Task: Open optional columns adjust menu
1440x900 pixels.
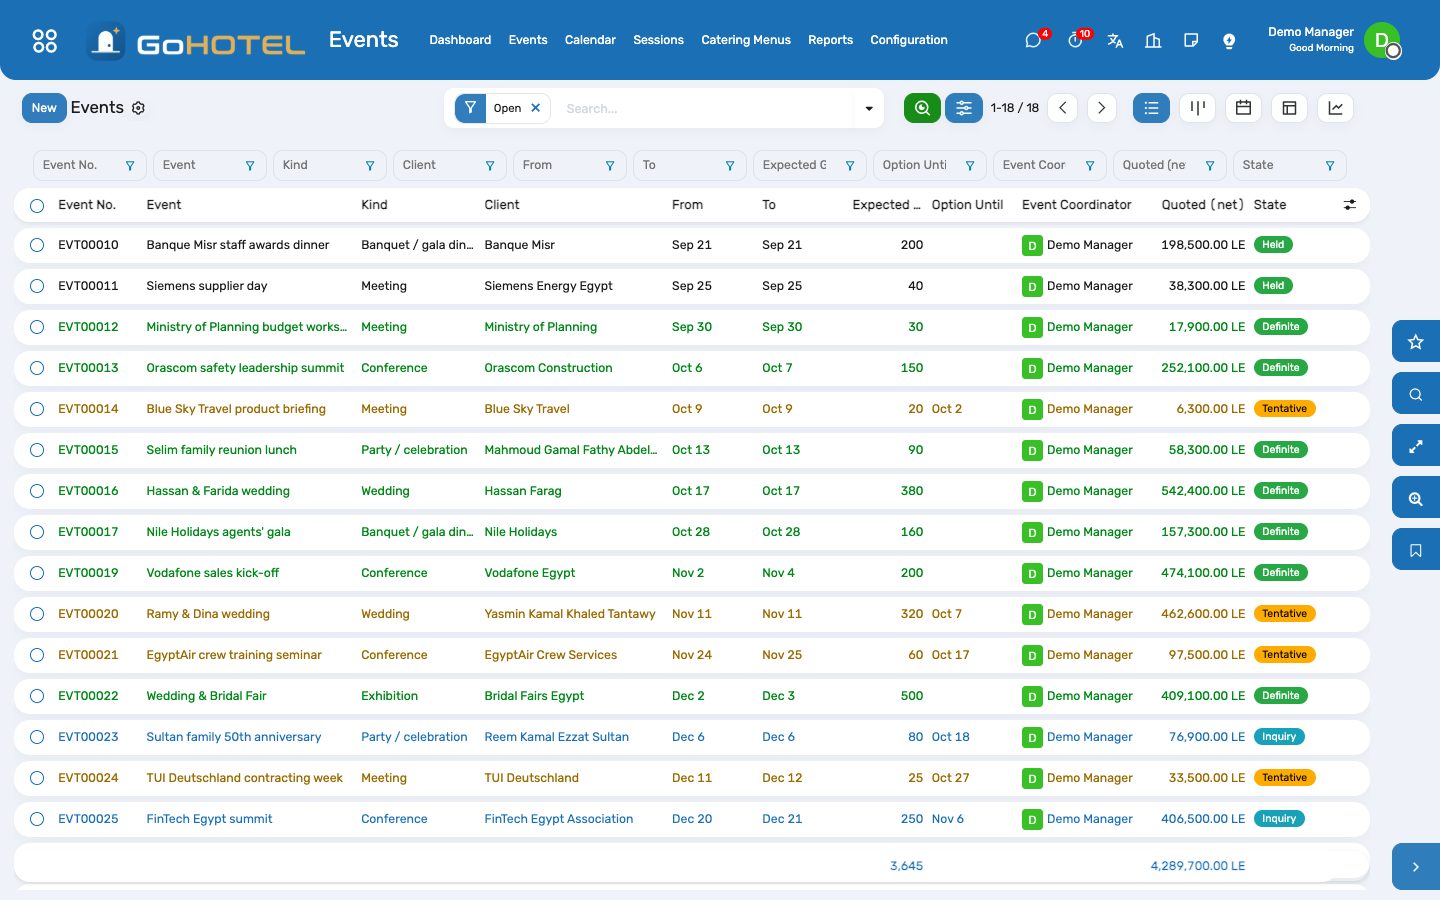Action: 1350,205
